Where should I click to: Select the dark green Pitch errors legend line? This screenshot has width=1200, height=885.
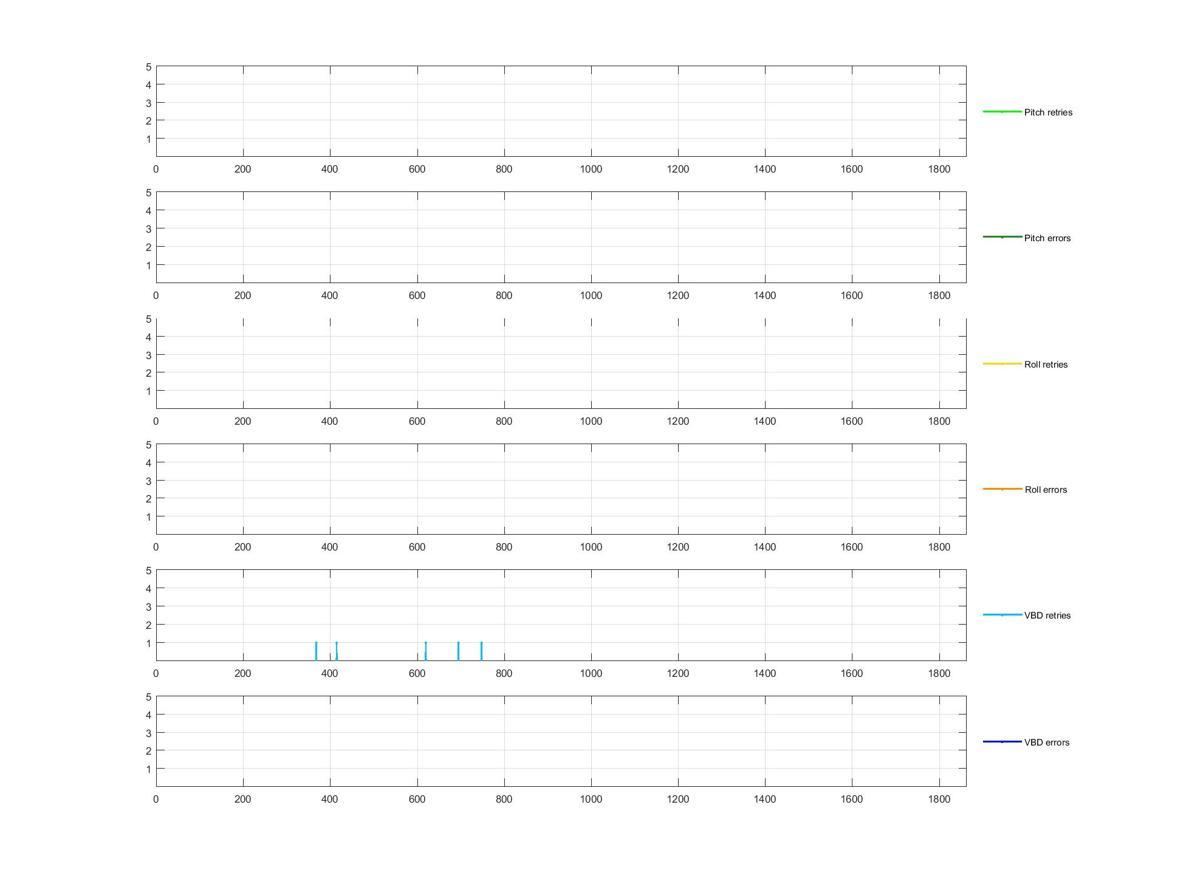pos(1002,237)
